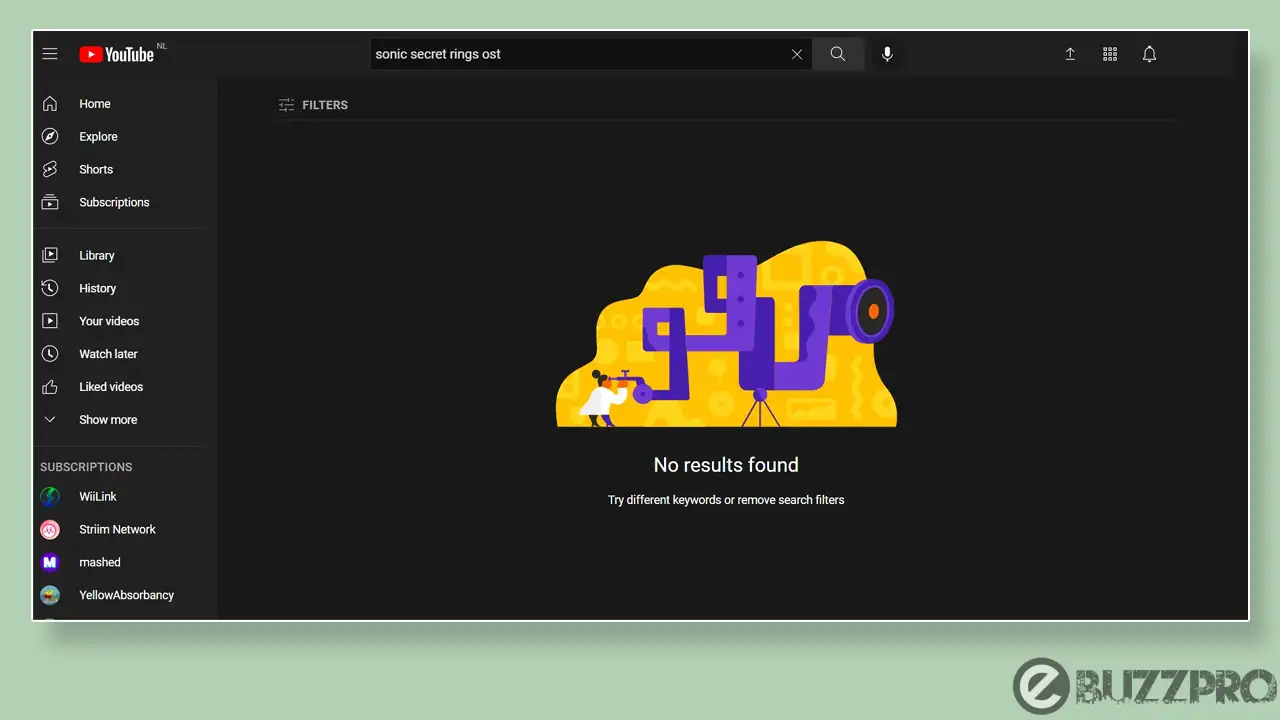Click the magnifier search button
Screen dimensions: 1280x720
coord(838,54)
